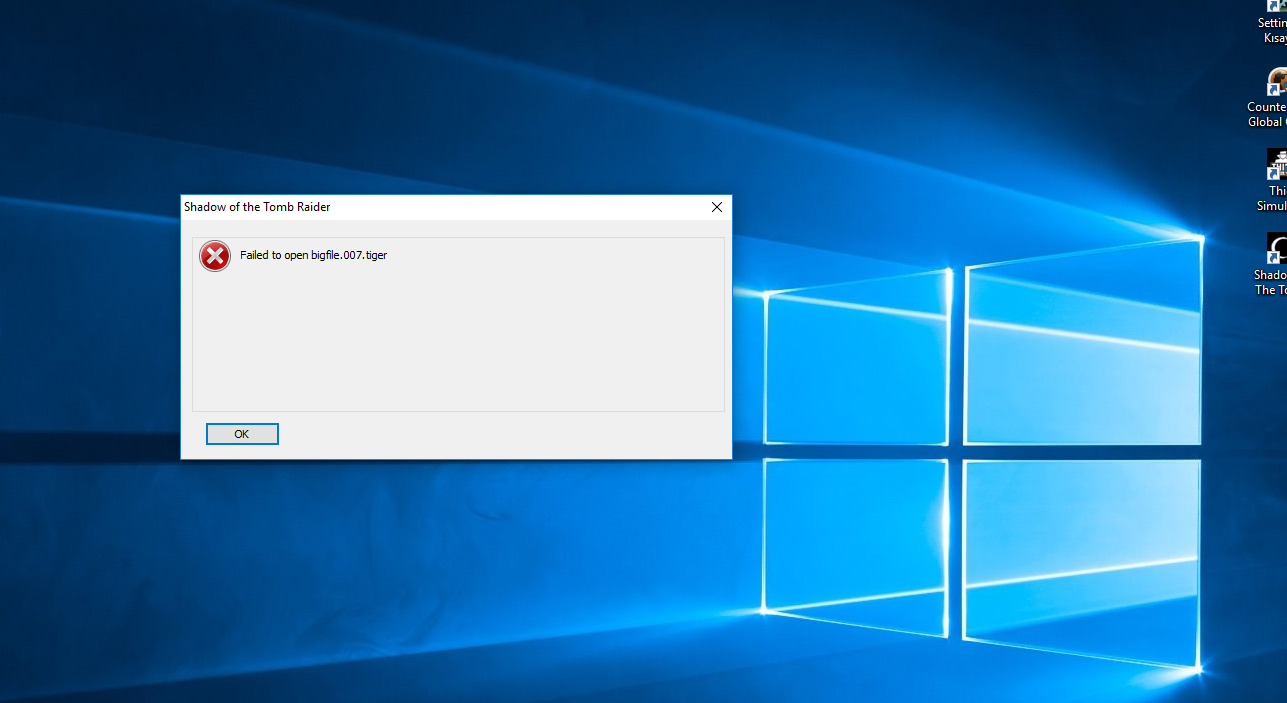Select the Counter-Strike Global Offensive desktop icon
This screenshot has width=1287, height=703.
[1277, 82]
